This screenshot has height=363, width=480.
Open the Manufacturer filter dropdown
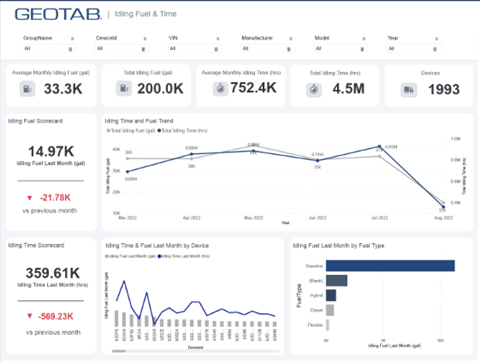(267, 49)
